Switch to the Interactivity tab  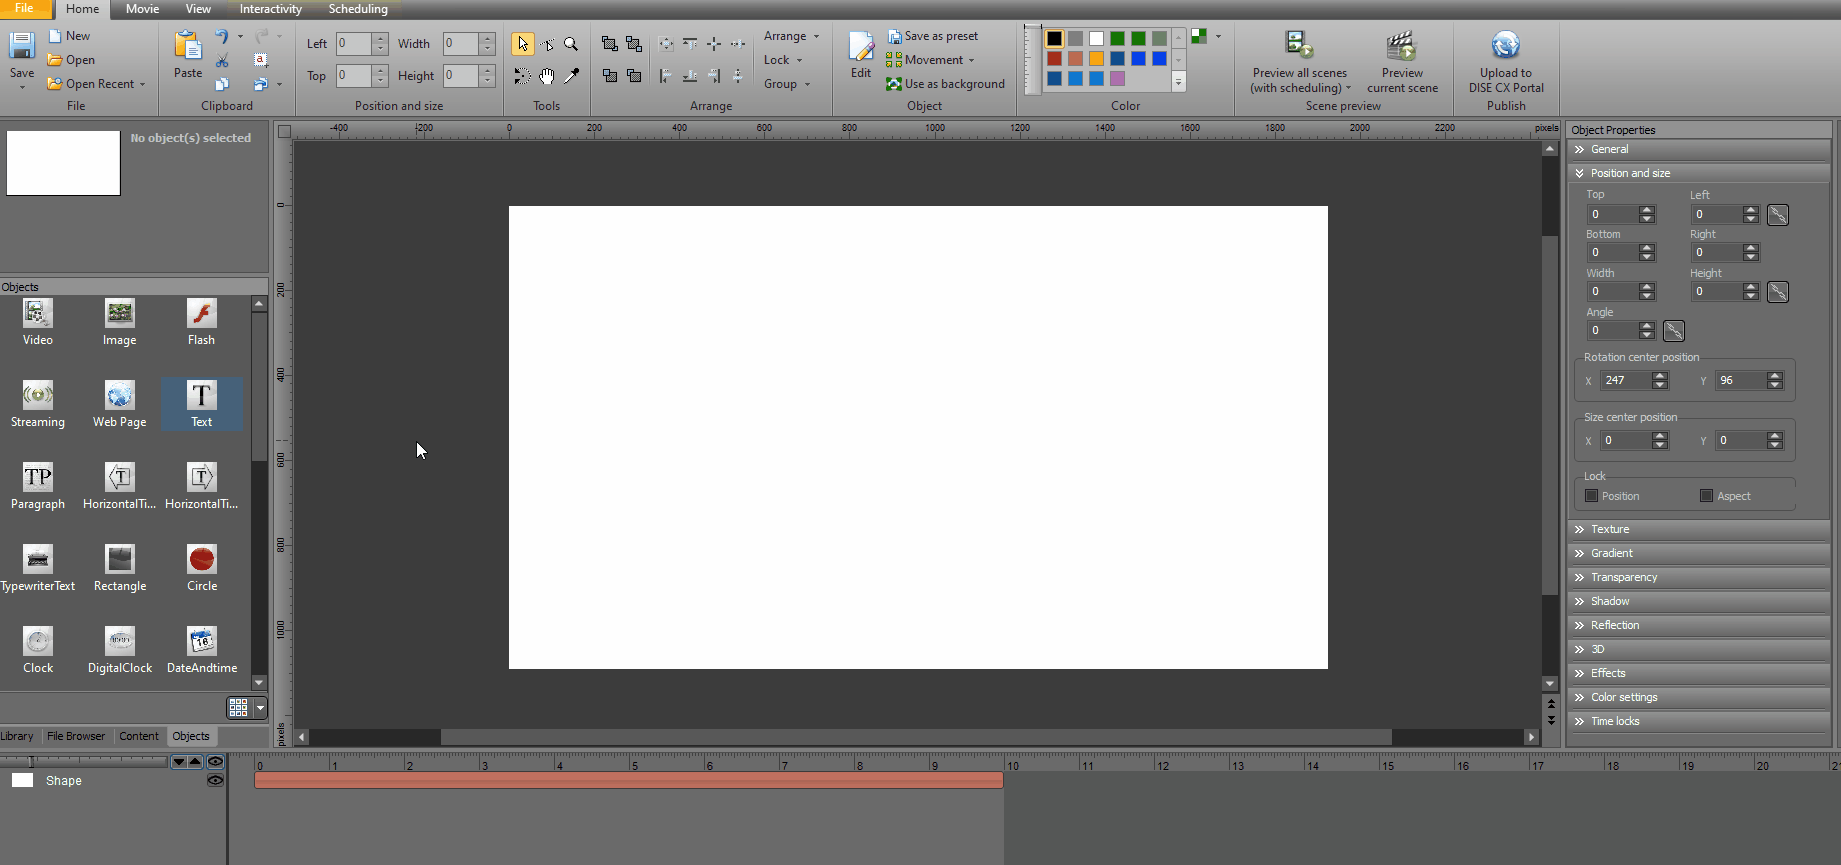click(270, 8)
